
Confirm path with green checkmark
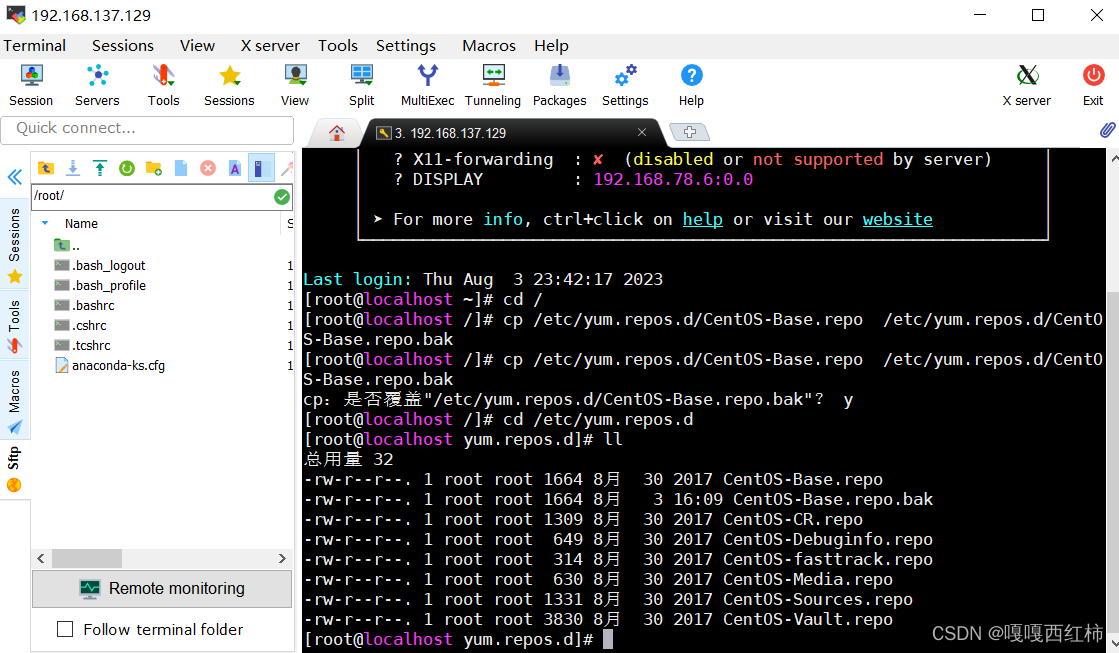(282, 197)
